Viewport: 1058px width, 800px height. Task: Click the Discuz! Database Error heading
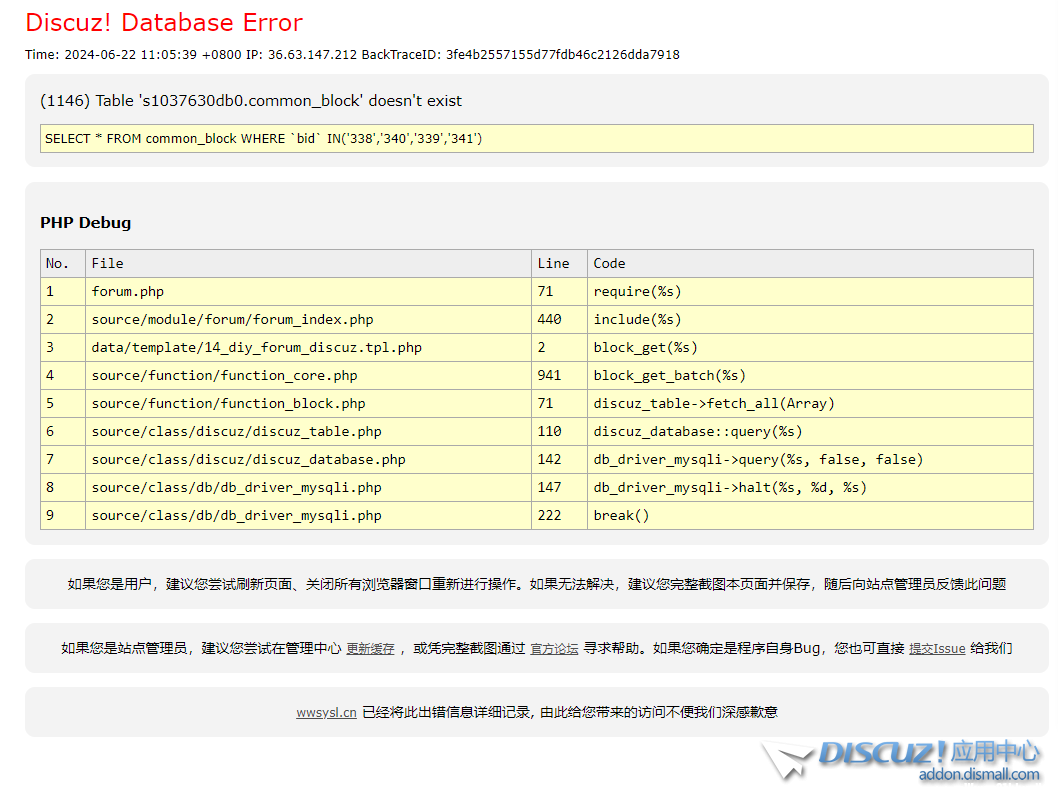pyautogui.click(x=164, y=22)
